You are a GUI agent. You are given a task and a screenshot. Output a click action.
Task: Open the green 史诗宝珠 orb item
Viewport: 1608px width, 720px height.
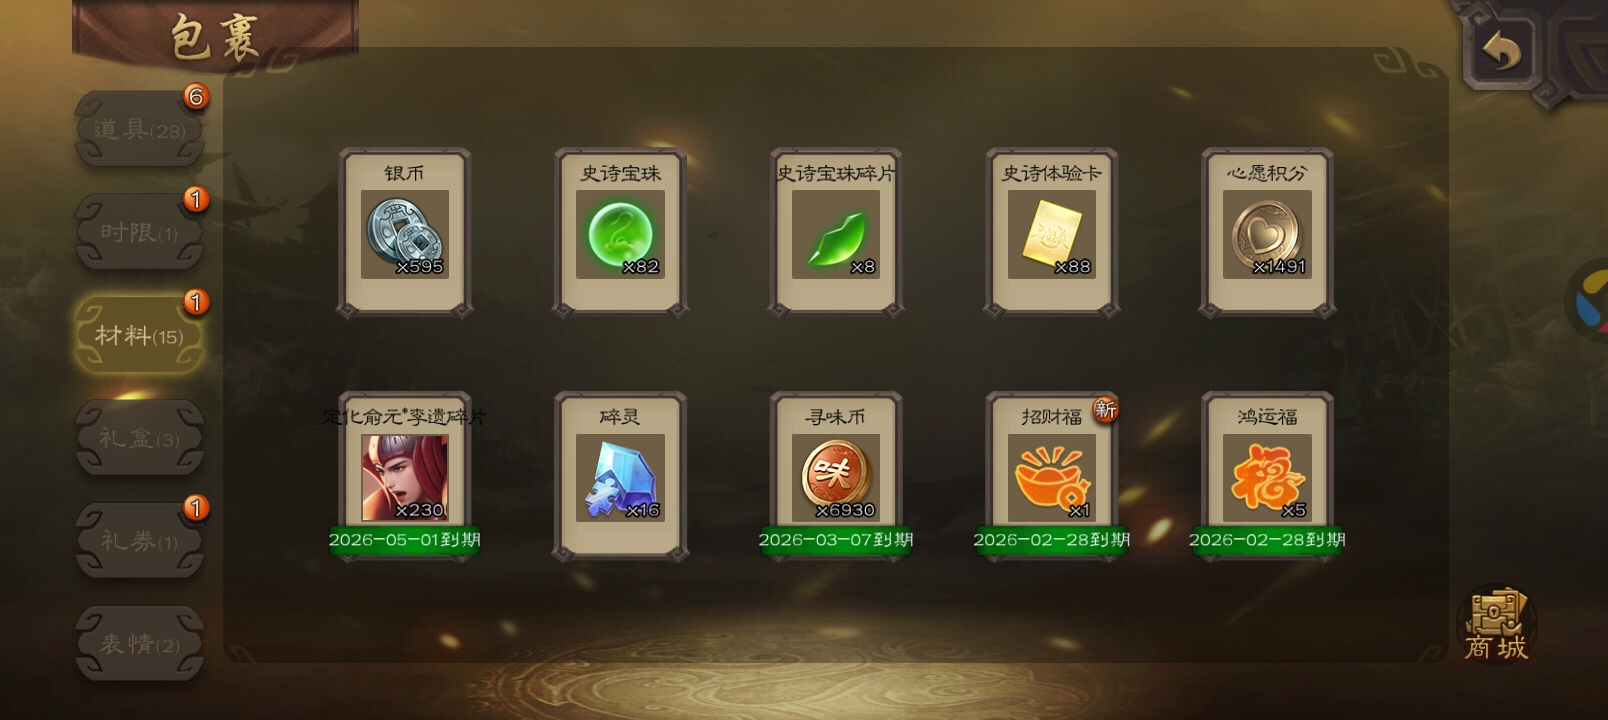point(621,233)
